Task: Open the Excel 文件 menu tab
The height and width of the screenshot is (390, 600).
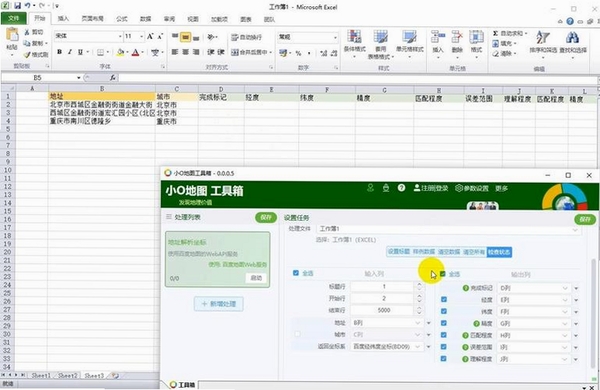Action: (x=13, y=18)
